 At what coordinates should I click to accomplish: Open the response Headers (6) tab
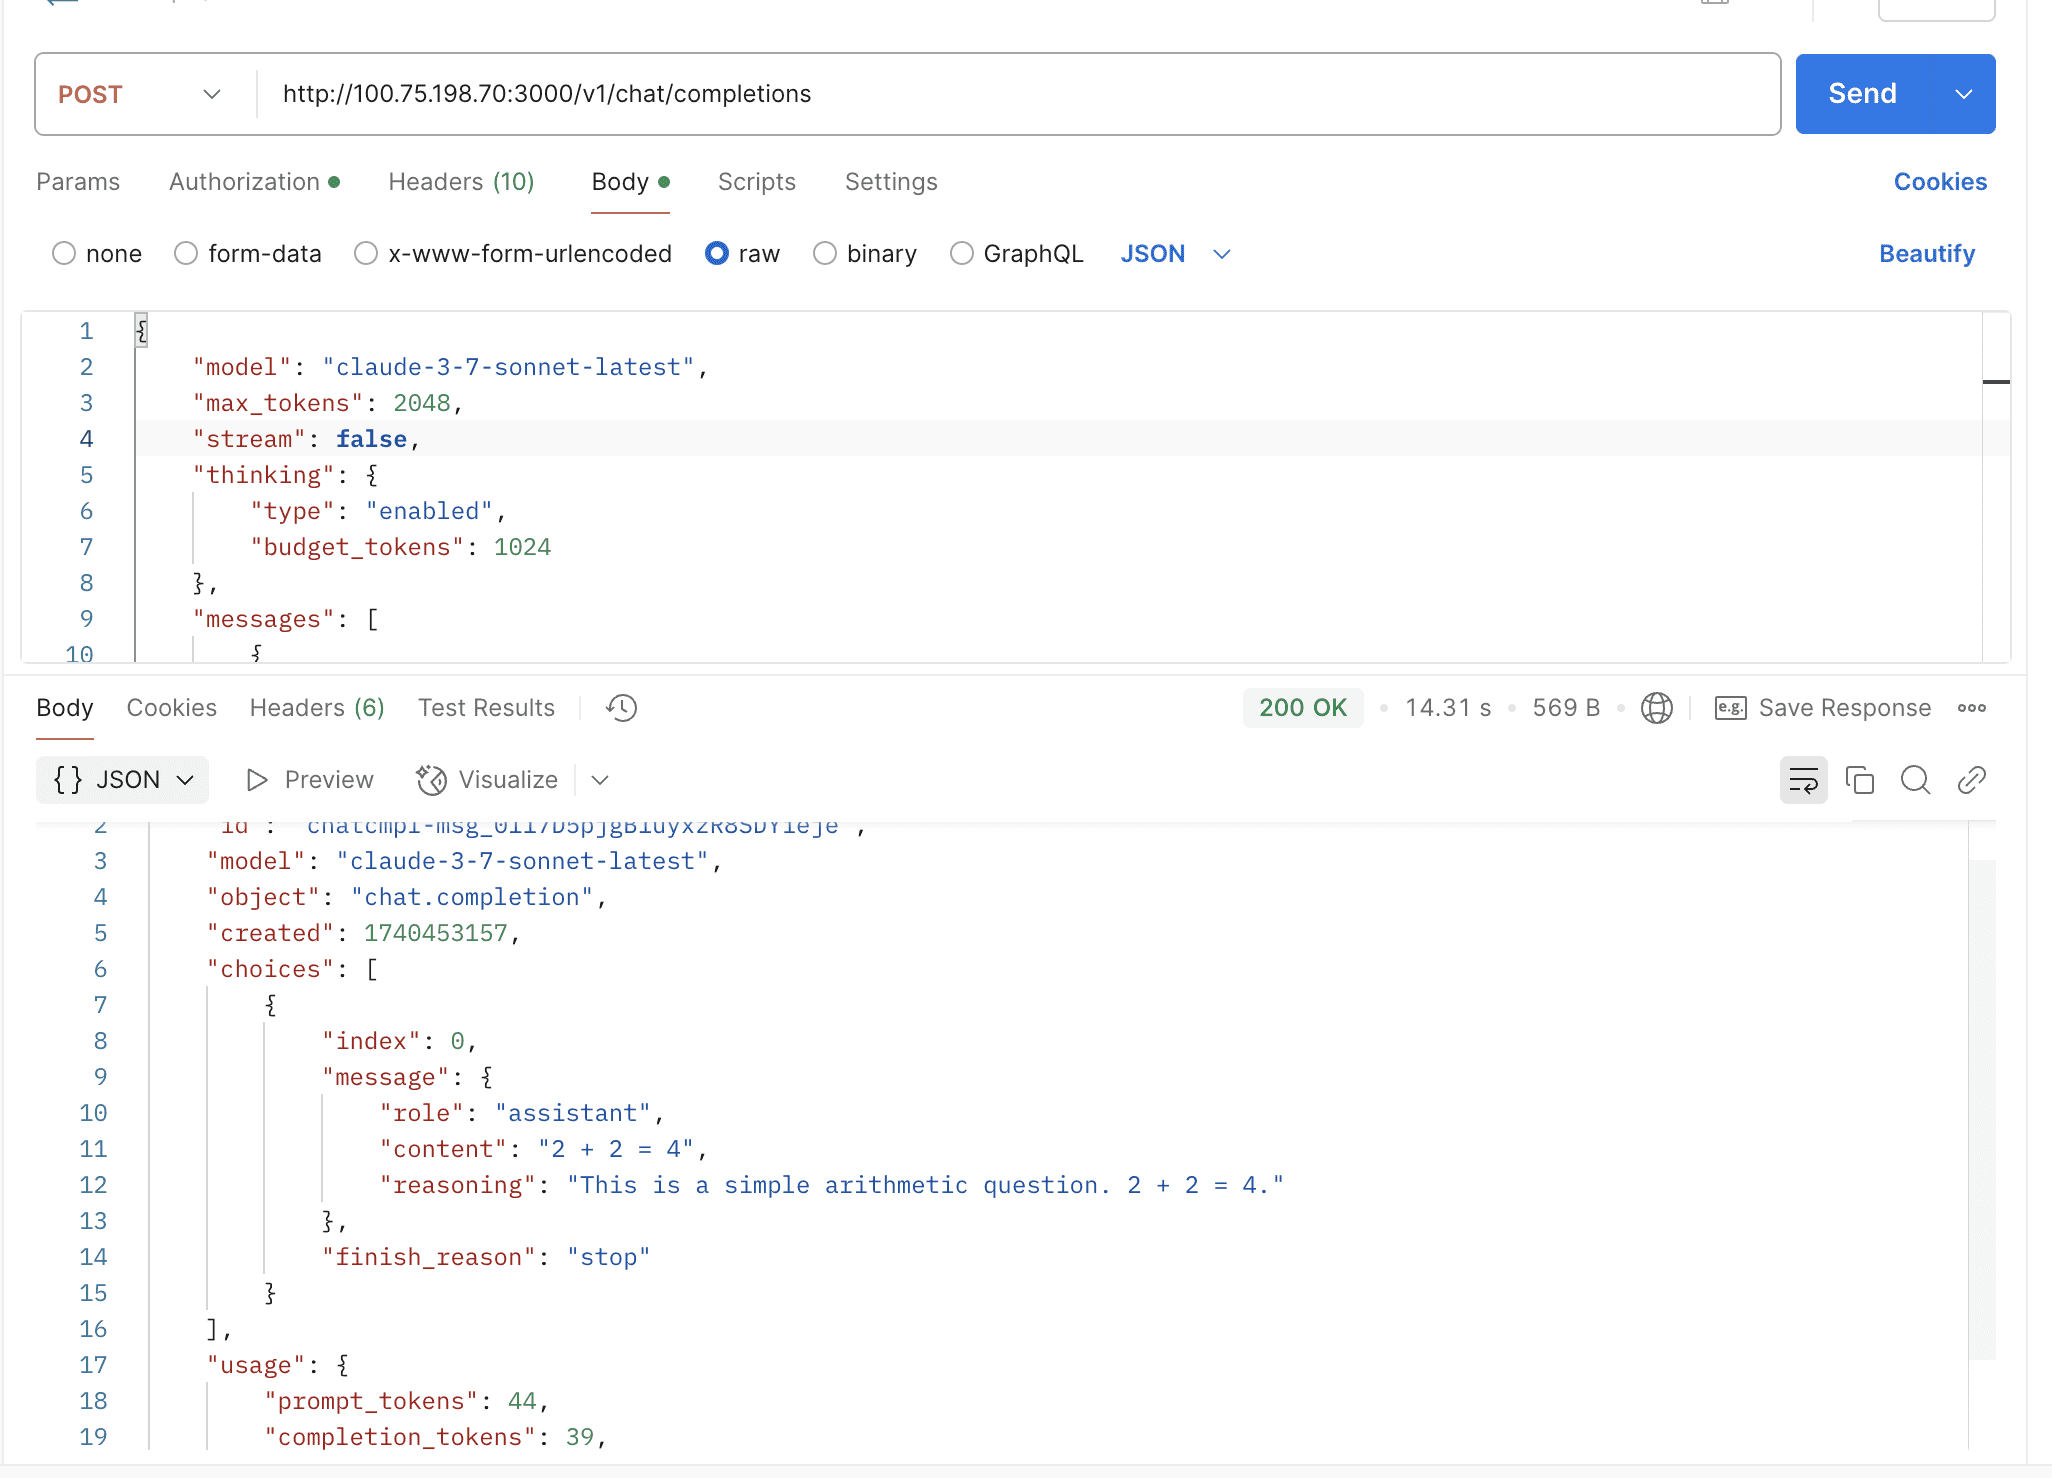(317, 708)
